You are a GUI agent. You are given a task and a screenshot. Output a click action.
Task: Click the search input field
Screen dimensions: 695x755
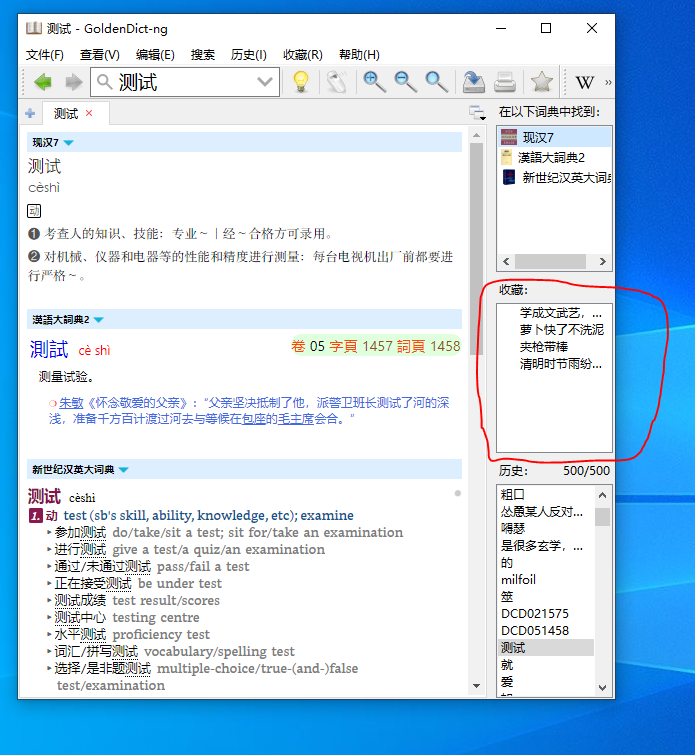pyautogui.click(x=185, y=82)
